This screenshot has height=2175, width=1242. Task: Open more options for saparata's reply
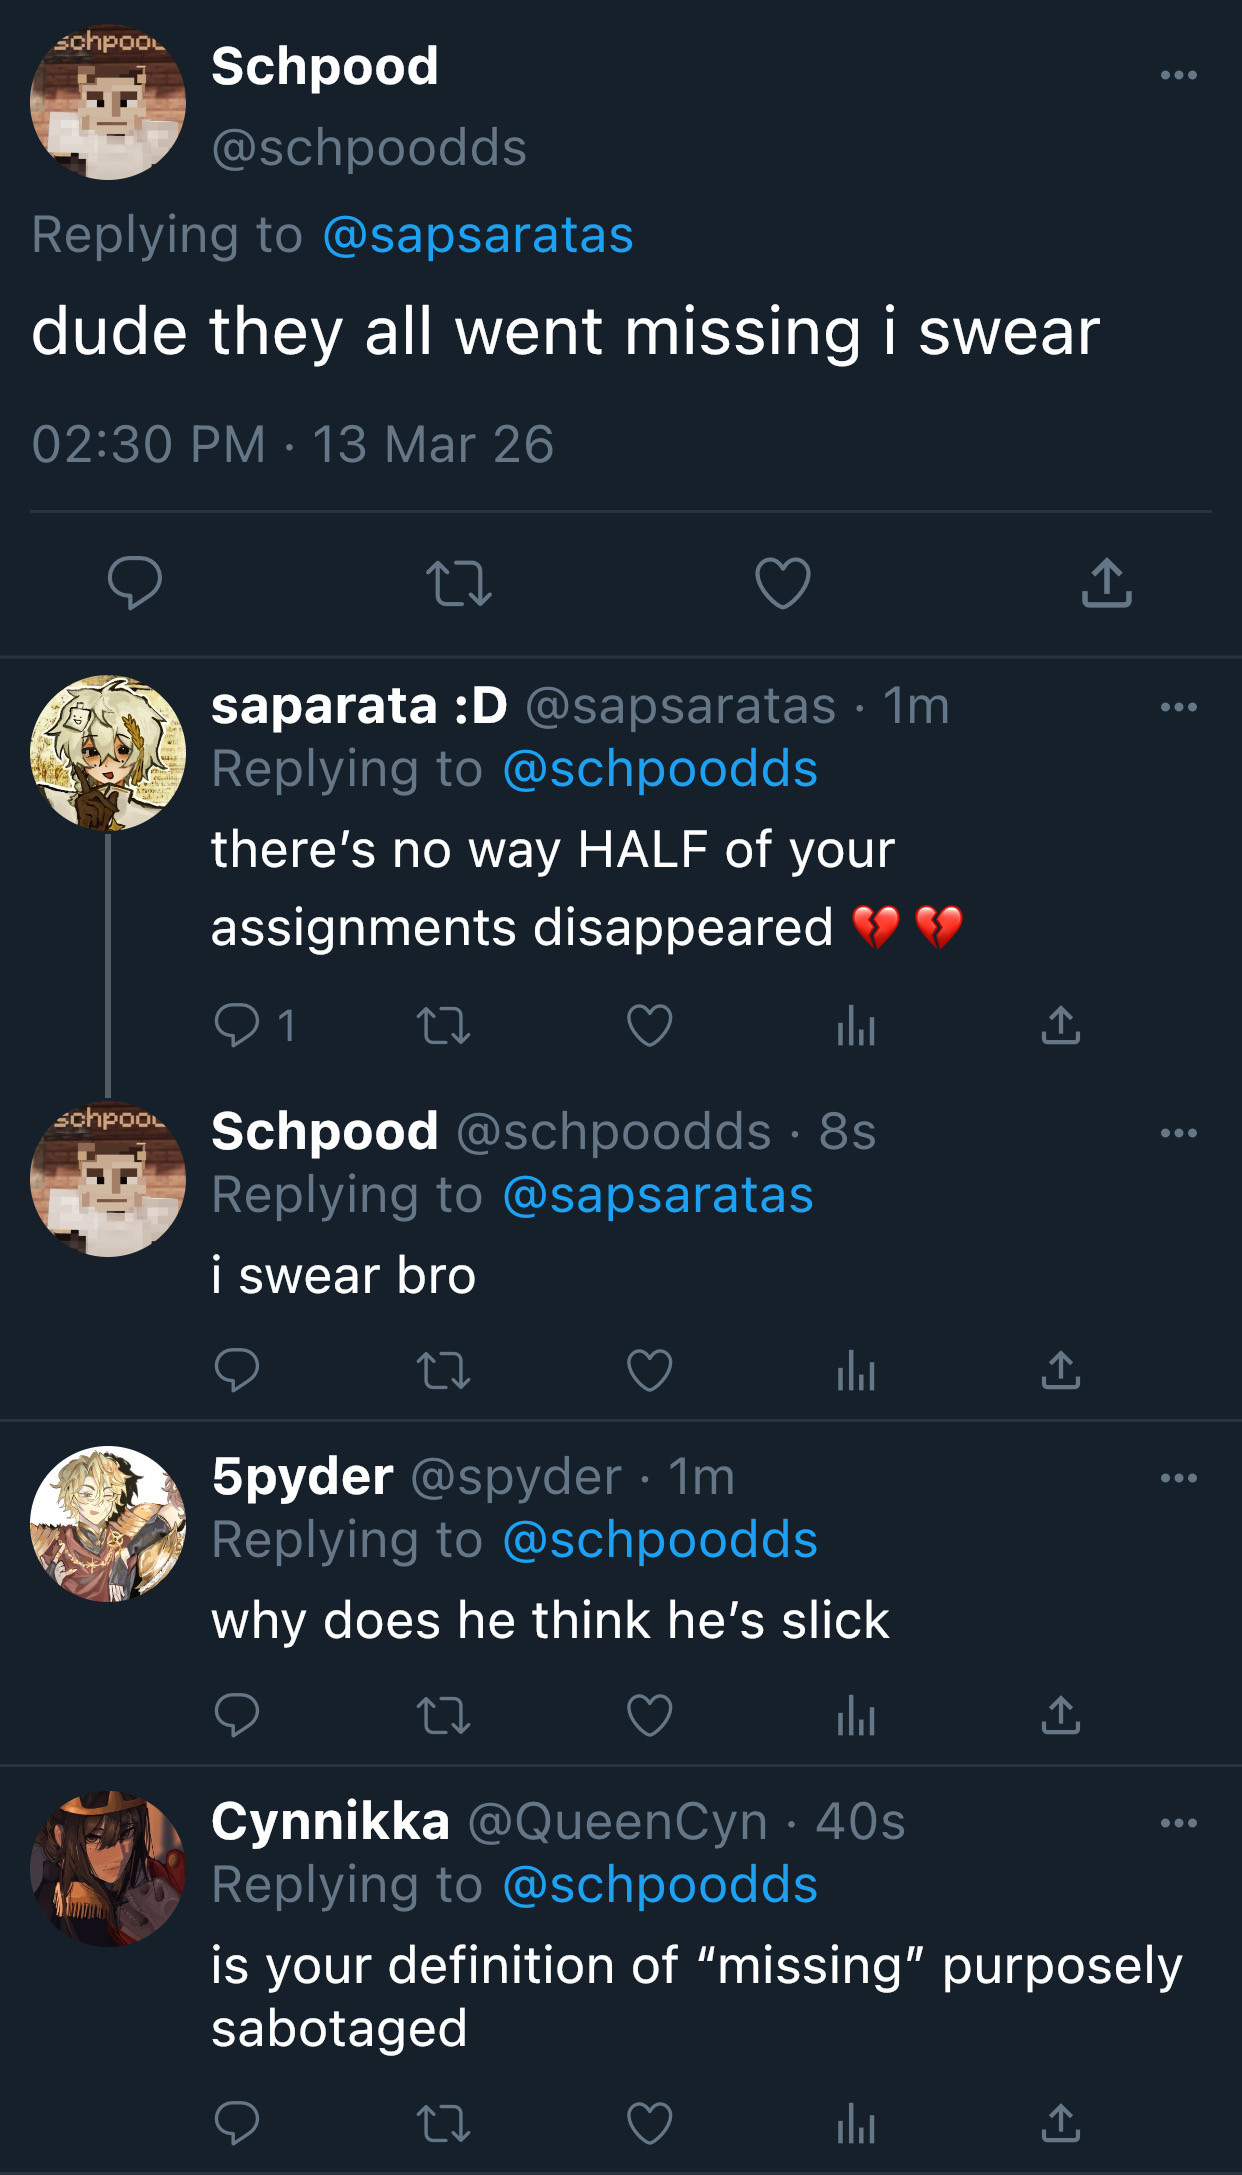click(x=1179, y=707)
